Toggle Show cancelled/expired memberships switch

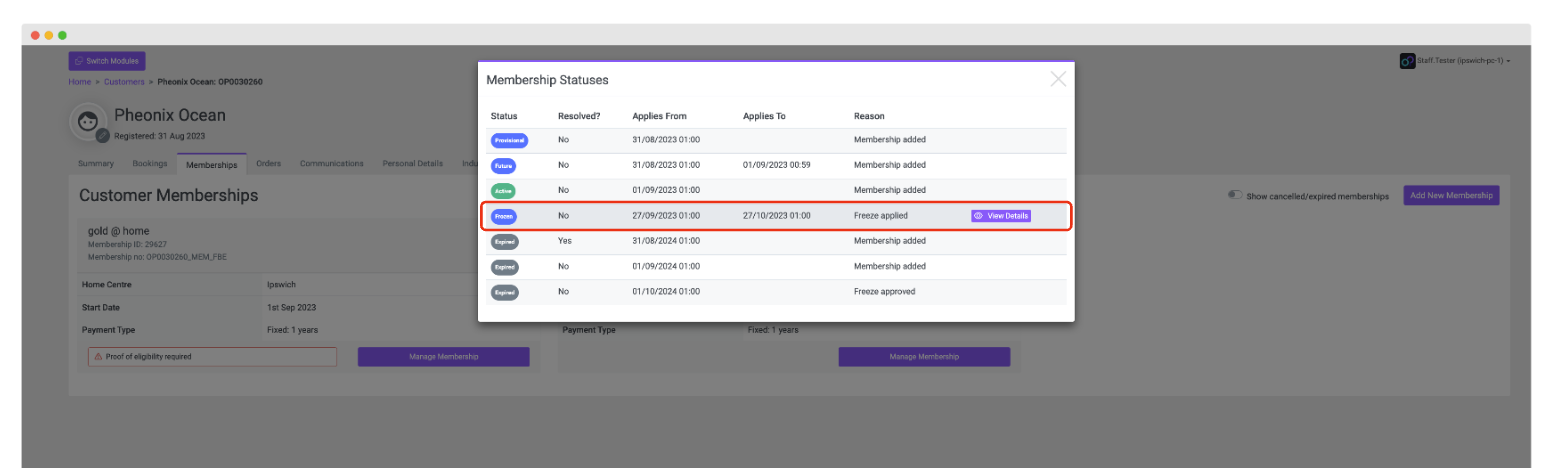[1236, 195]
